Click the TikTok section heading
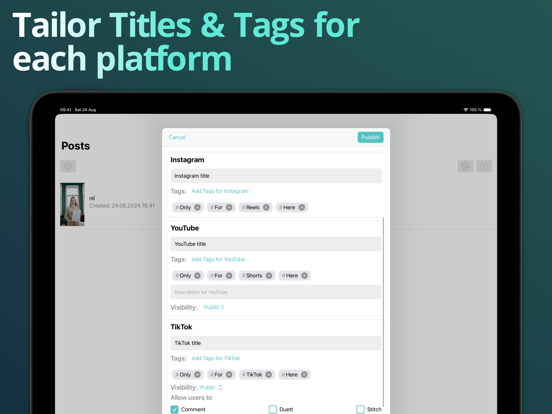552x414 pixels. (181, 327)
